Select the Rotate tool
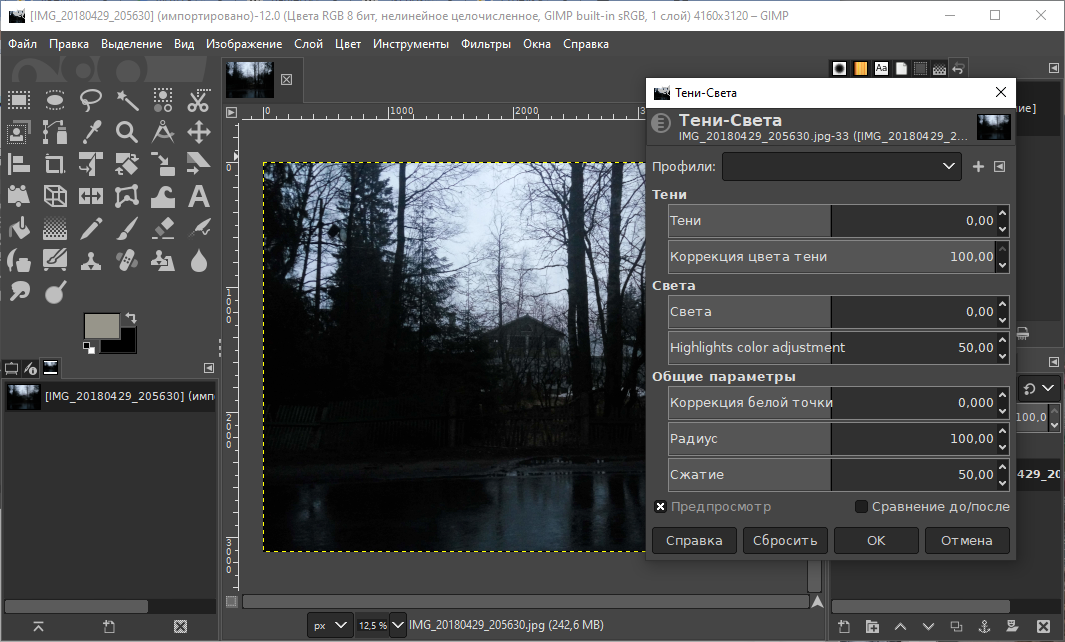Screen dimensions: 1065x642 (127, 164)
